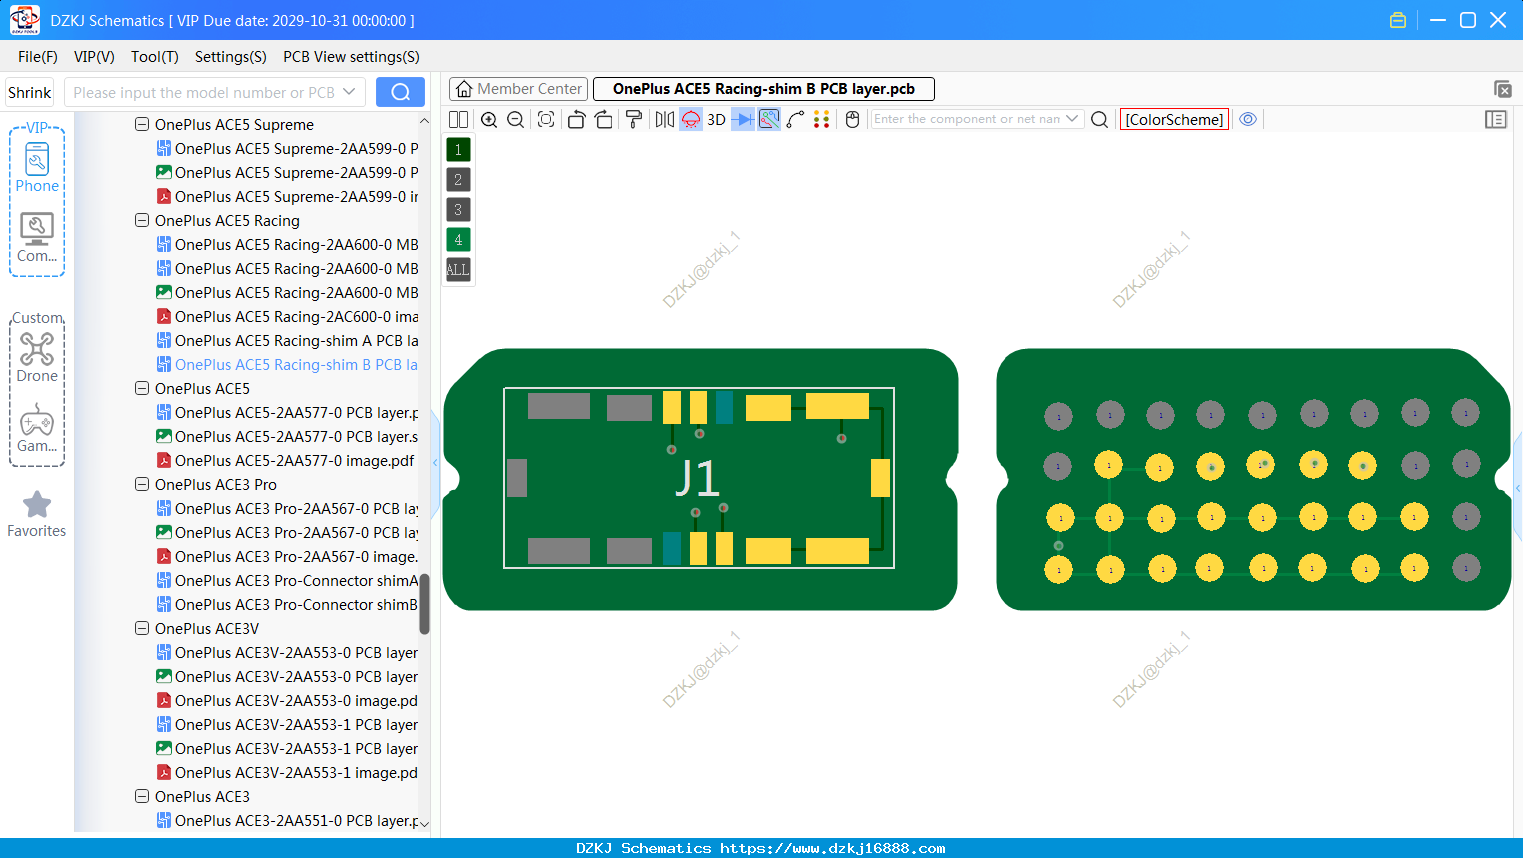Viewport: 1523px width, 858px height.
Task: Open the ColorScheme settings
Action: [x=1174, y=119]
